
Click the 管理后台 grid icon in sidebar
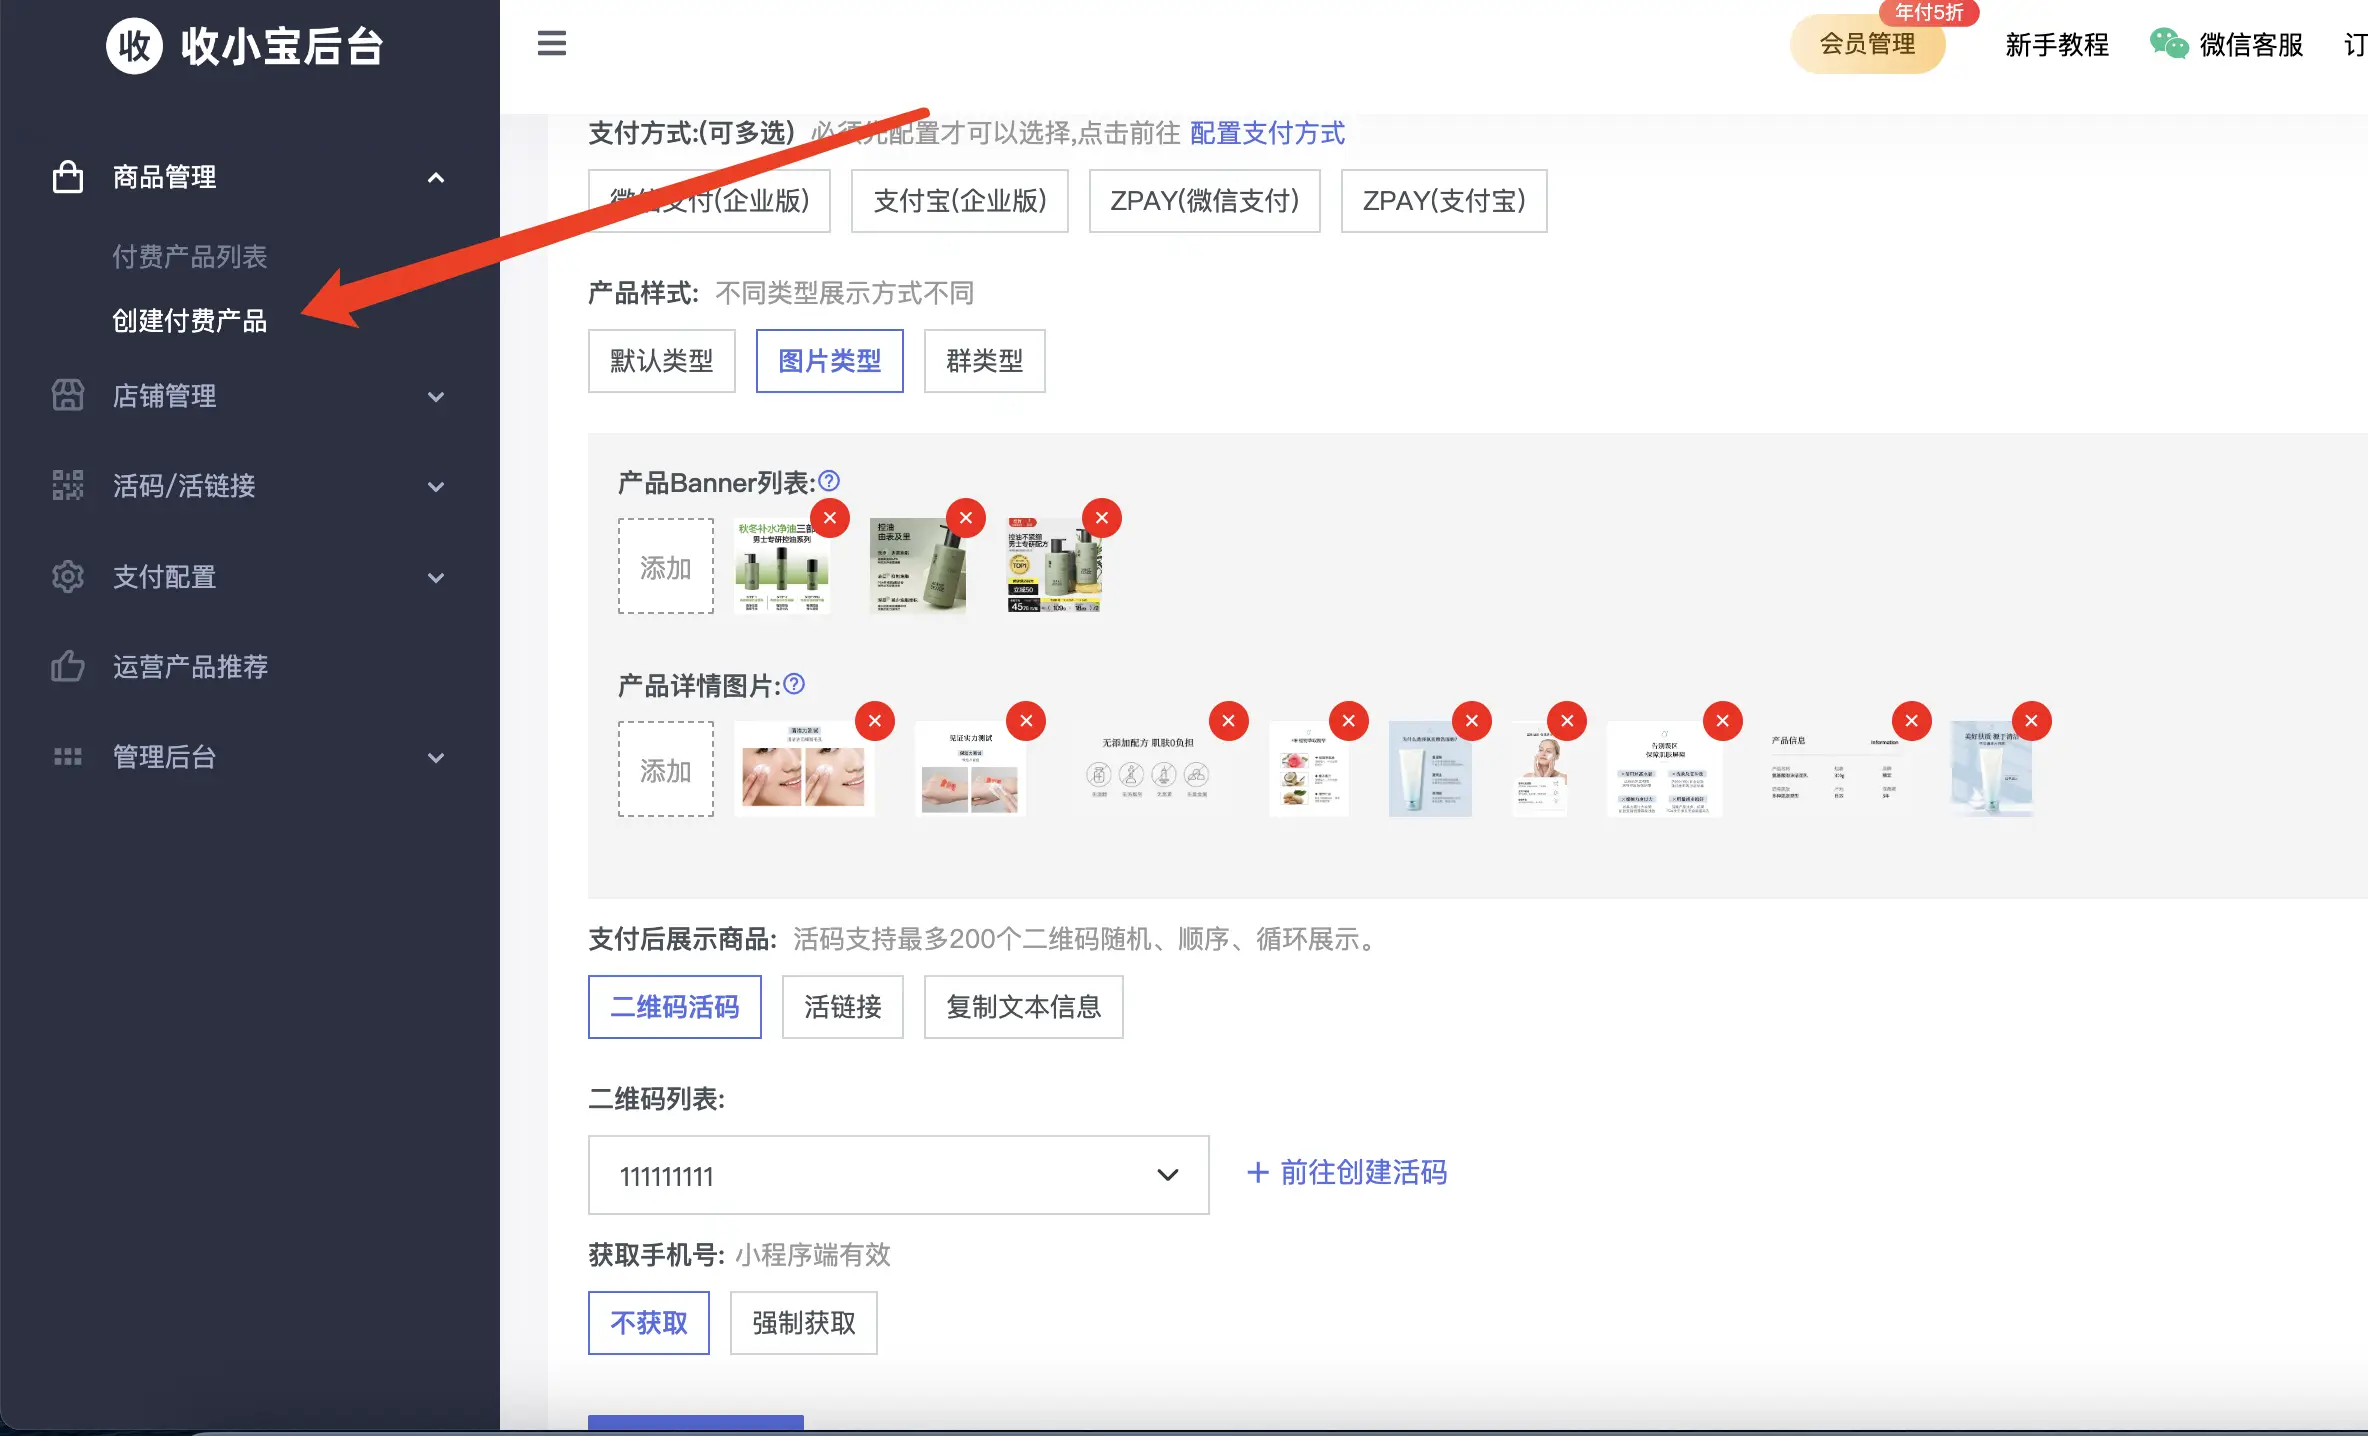(x=67, y=757)
